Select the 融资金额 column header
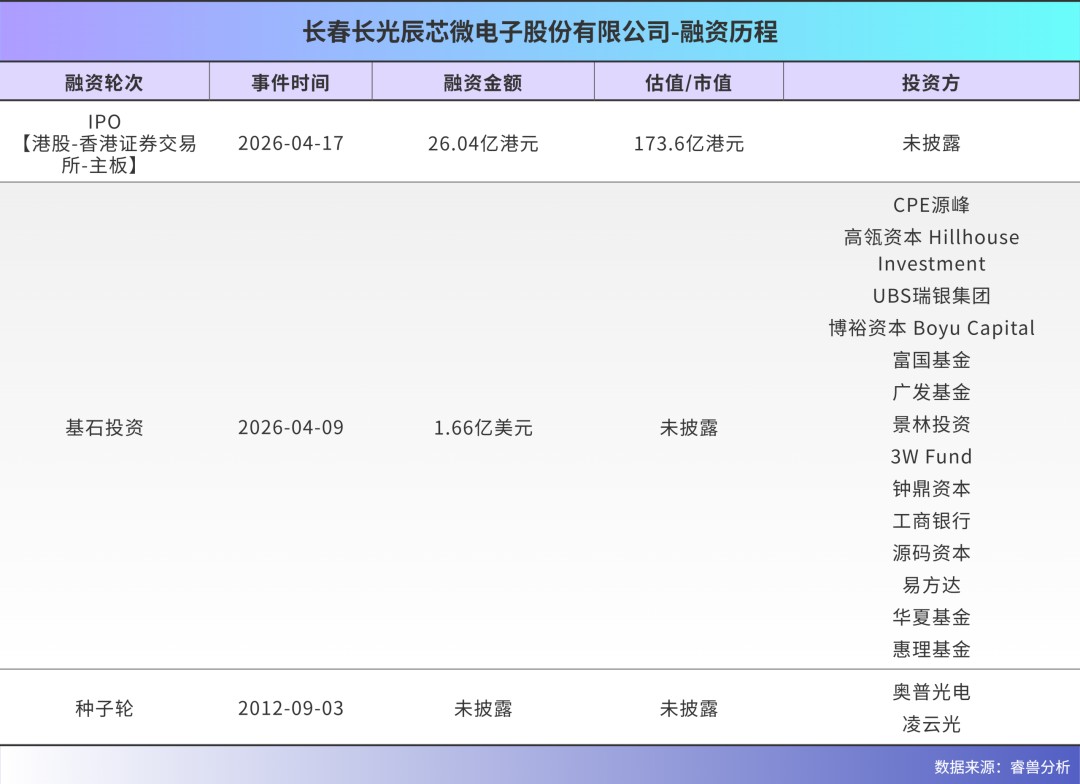This screenshot has height=784, width=1080. 483,83
